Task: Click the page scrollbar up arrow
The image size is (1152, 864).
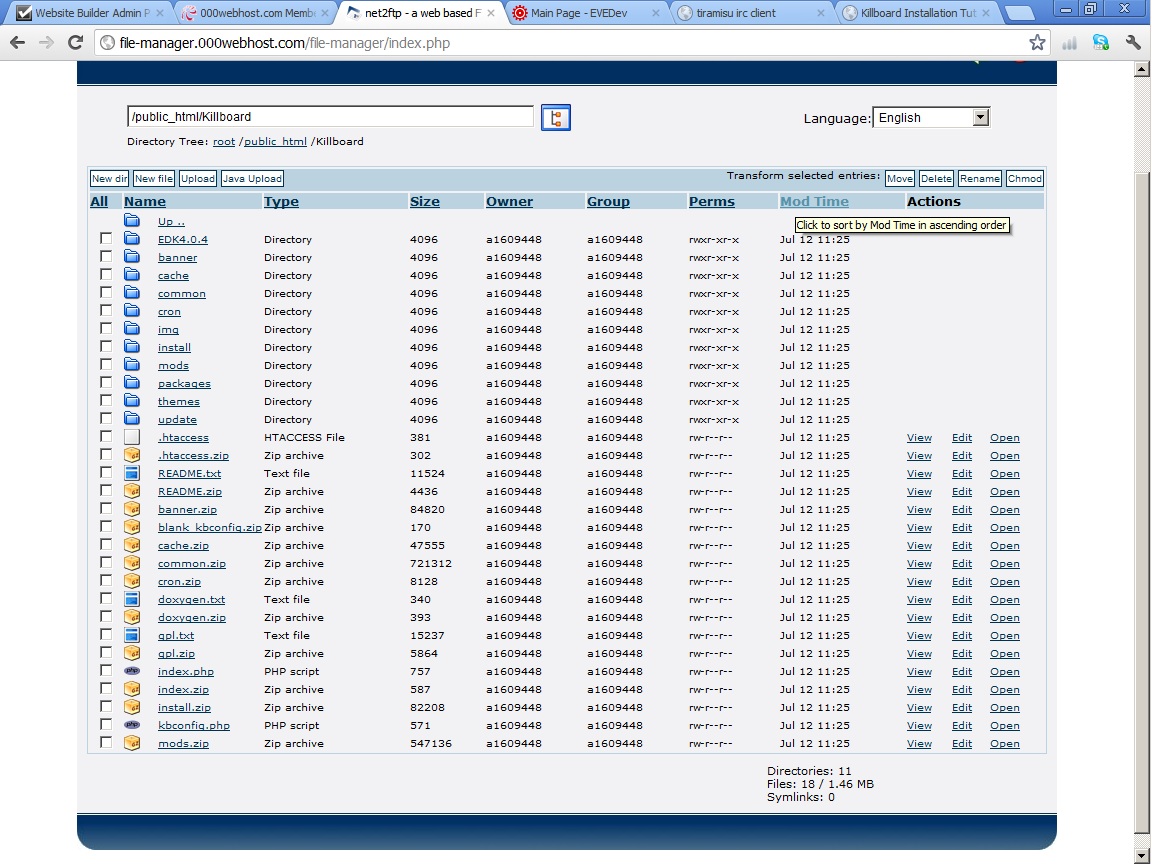Action: point(1141,69)
